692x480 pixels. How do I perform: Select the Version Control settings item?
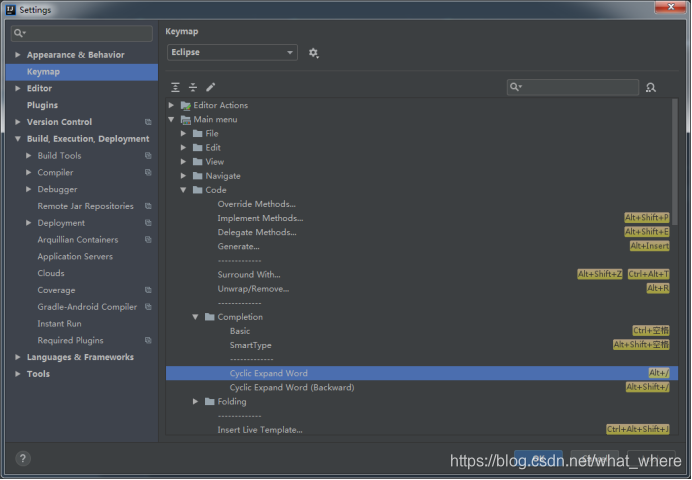click(59, 122)
